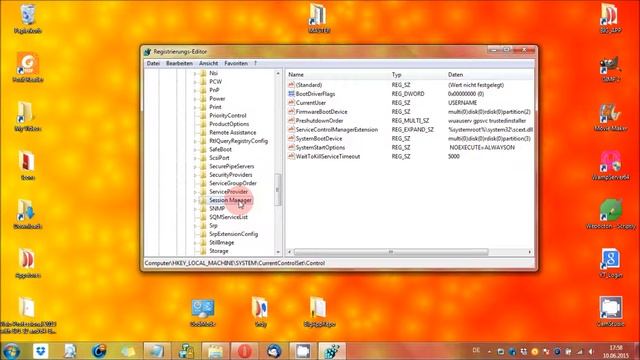Select the RtlQueryRegistryConfig key
This screenshot has width=640, height=360.
[238, 141]
